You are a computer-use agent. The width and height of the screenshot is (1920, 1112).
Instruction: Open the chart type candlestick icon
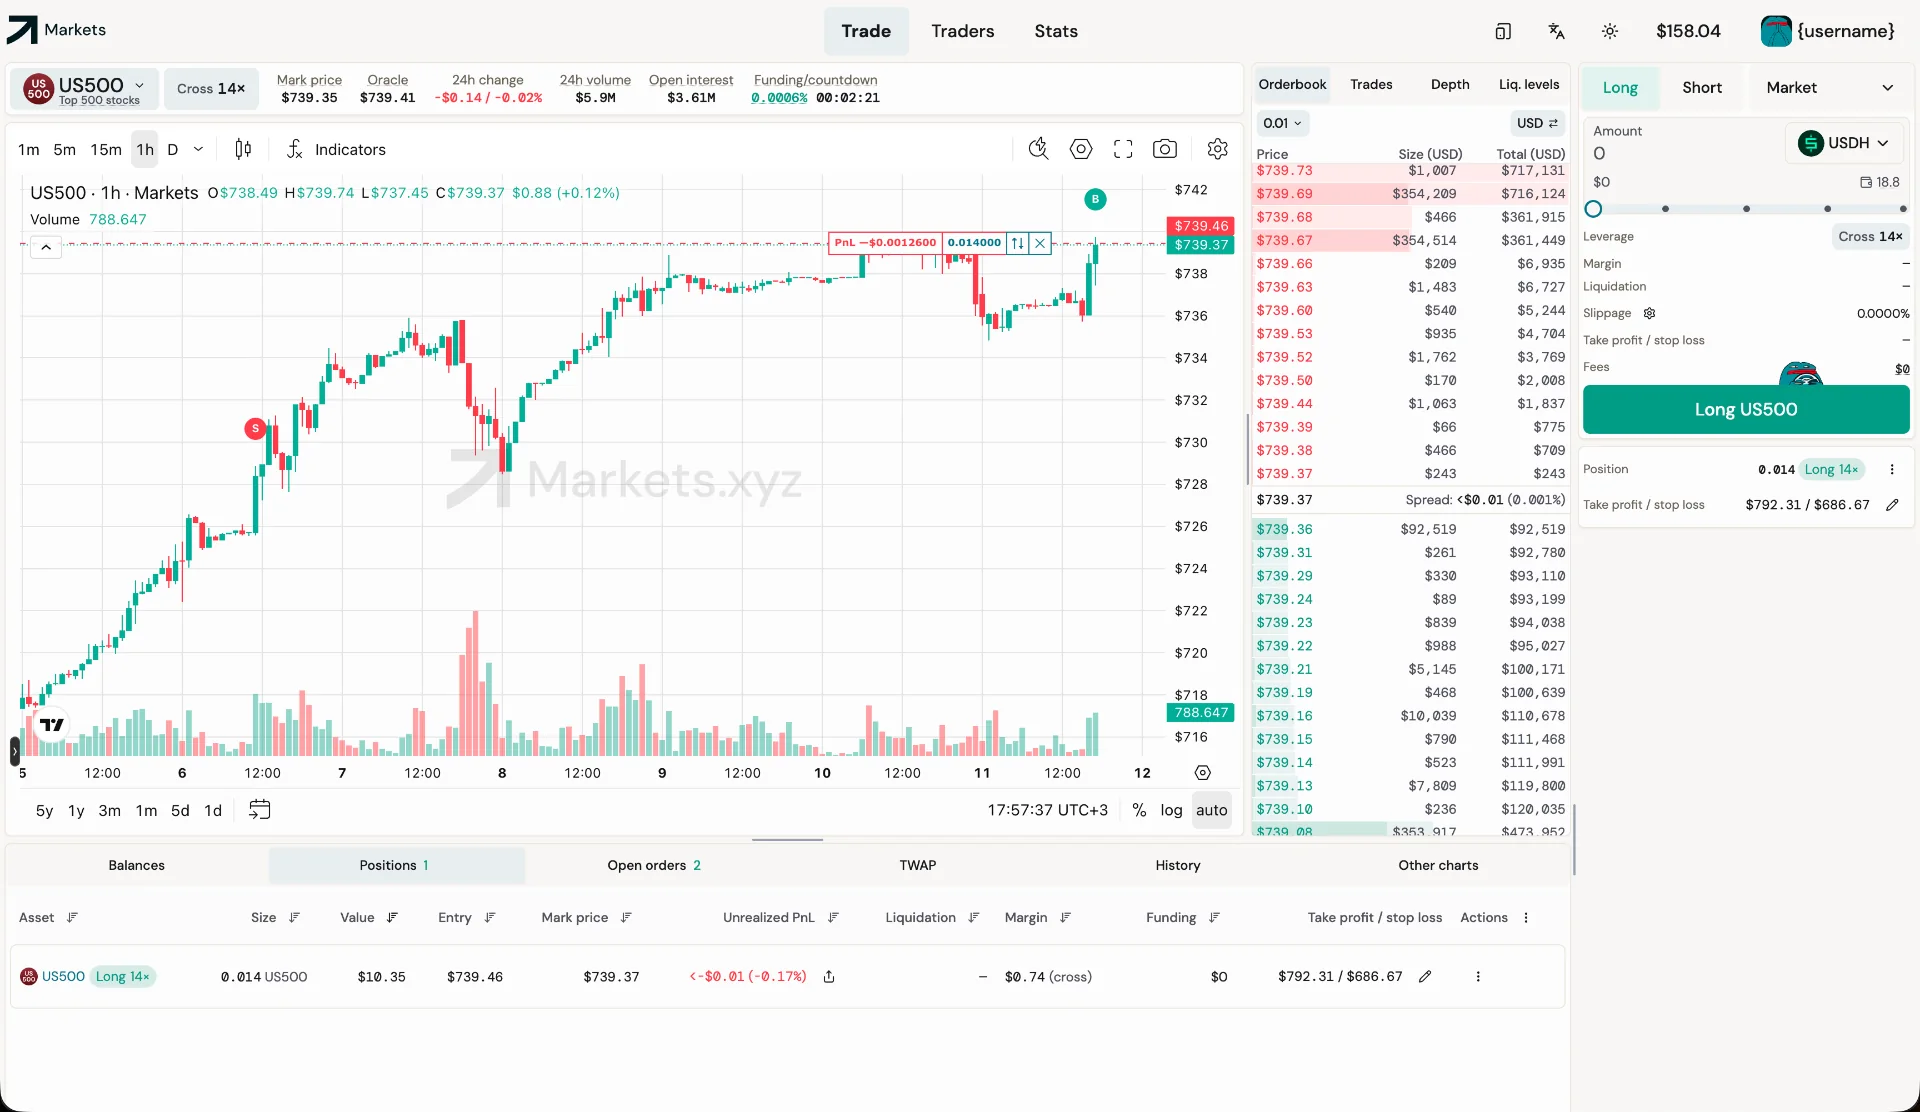(243, 149)
